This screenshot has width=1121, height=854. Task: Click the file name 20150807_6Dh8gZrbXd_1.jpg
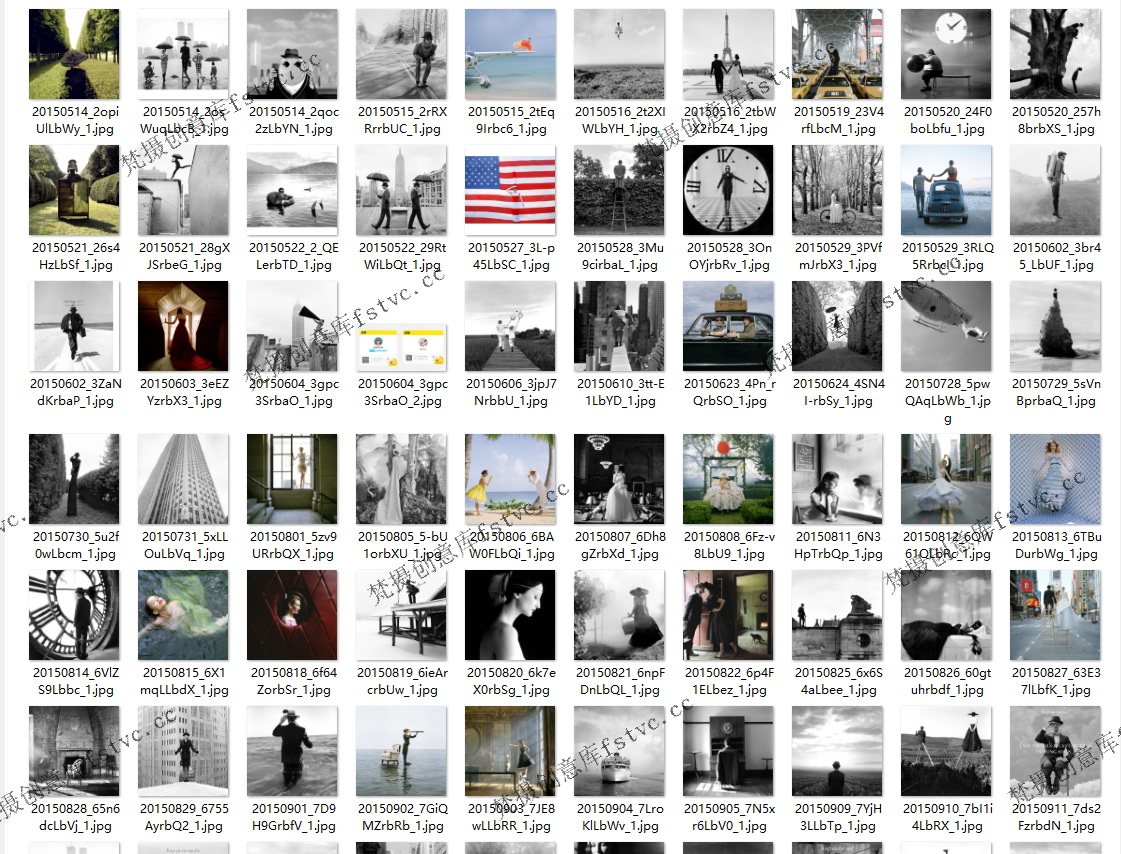click(x=620, y=545)
